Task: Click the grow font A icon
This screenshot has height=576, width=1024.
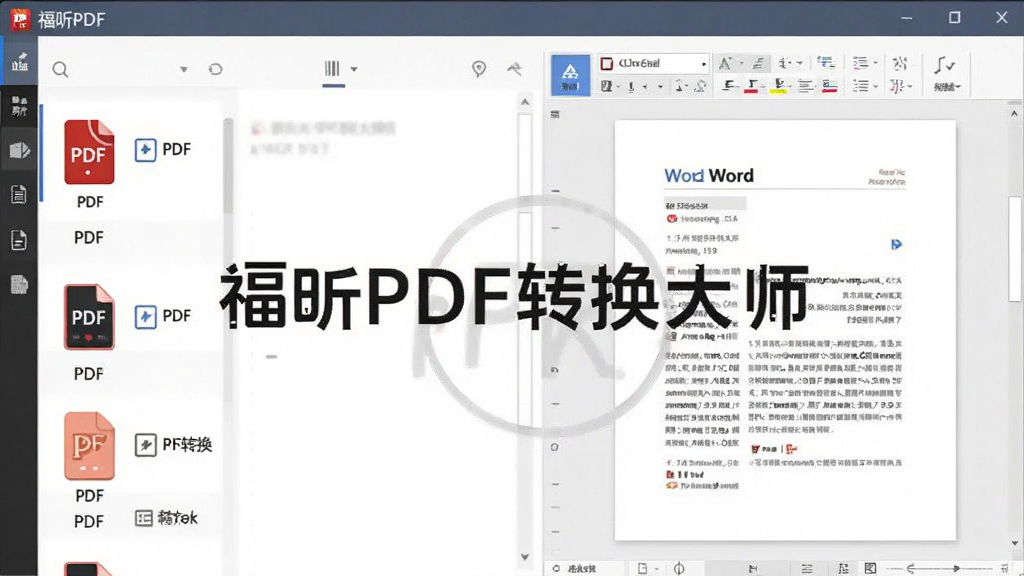Action: 724,63
